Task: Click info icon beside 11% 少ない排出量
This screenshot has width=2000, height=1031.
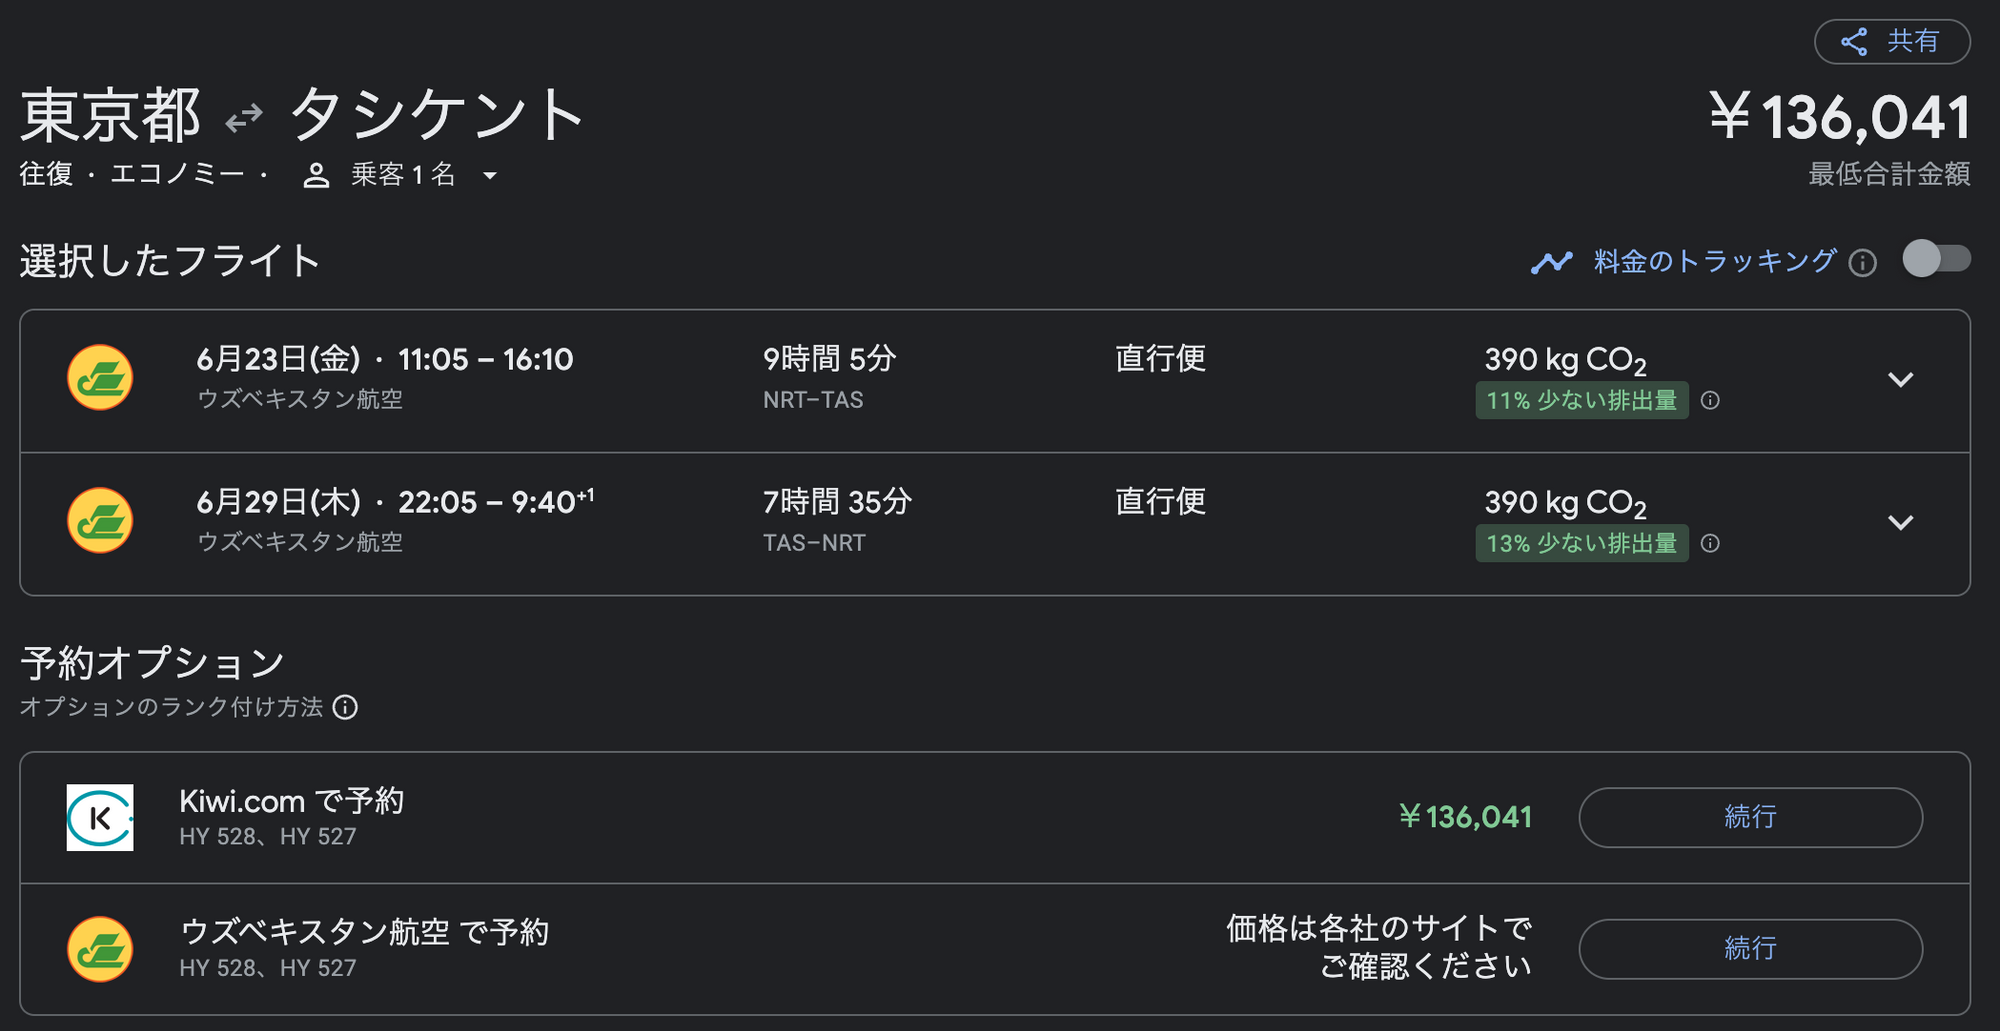Action: (x=1711, y=401)
